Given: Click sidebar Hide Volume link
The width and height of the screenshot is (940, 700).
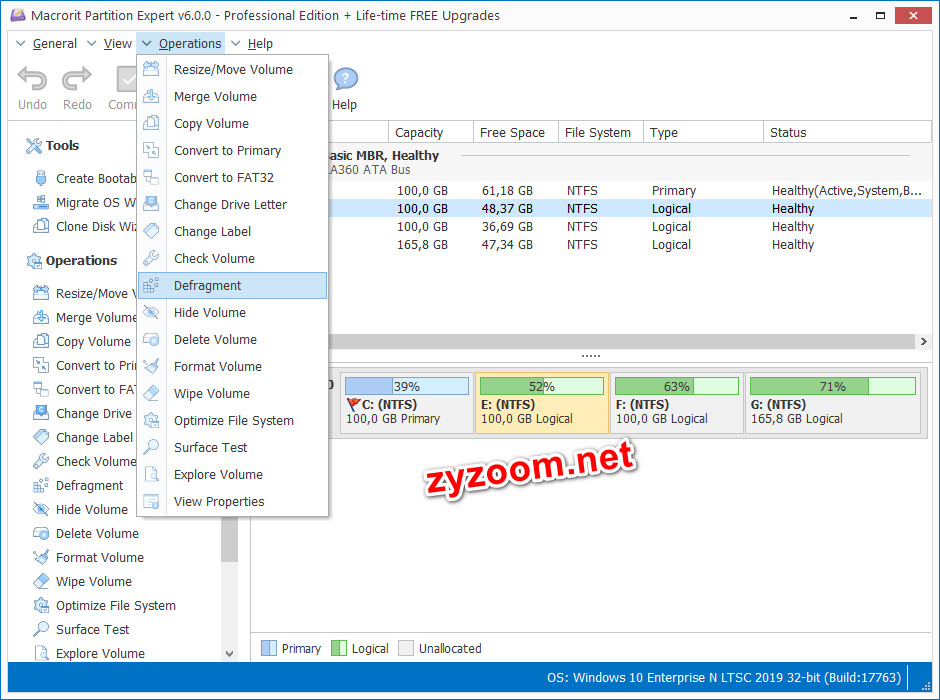Looking at the screenshot, I should point(92,509).
